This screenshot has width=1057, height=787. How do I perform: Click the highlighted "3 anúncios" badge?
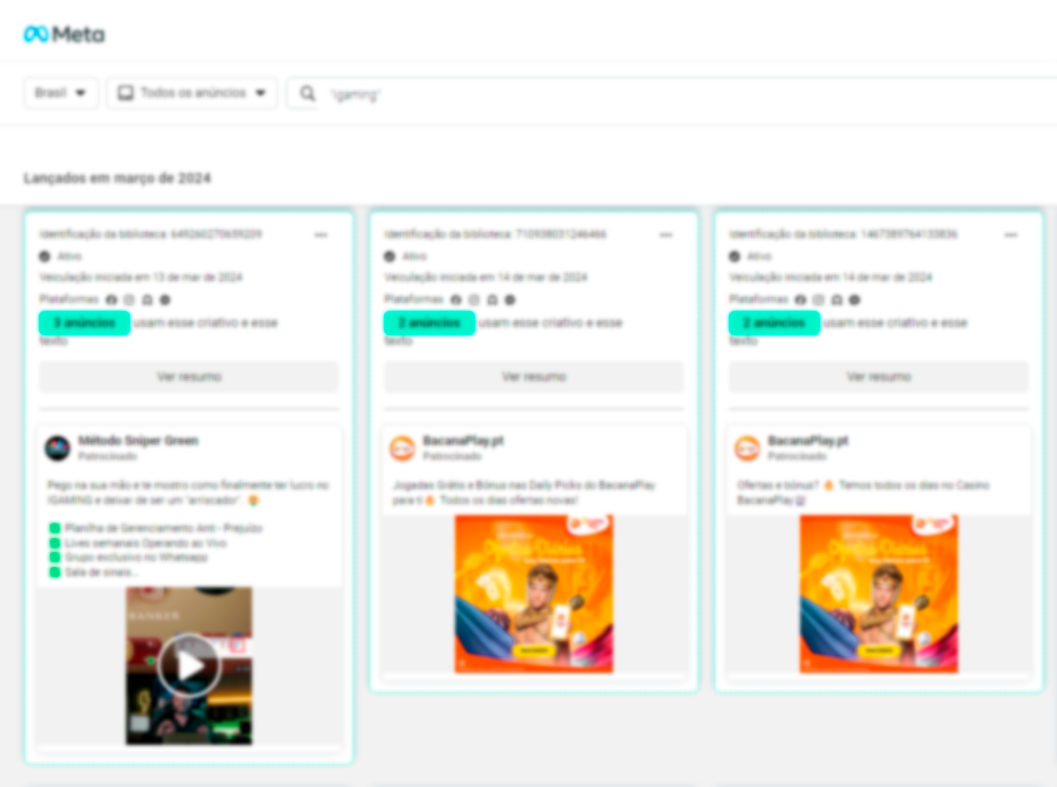[85, 323]
